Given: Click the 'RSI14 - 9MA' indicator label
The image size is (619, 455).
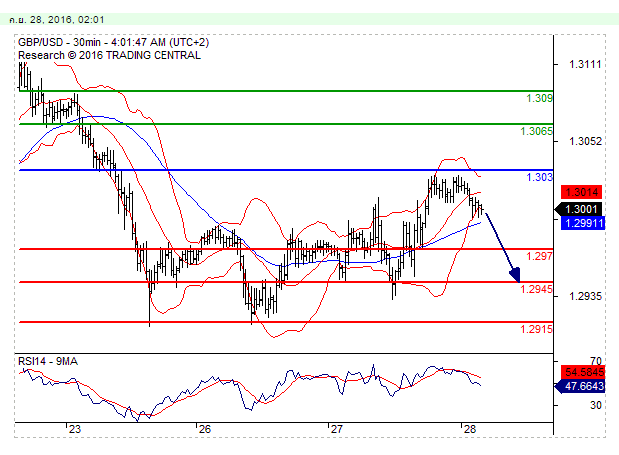Looking at the screenshot, I should point(48,361).
